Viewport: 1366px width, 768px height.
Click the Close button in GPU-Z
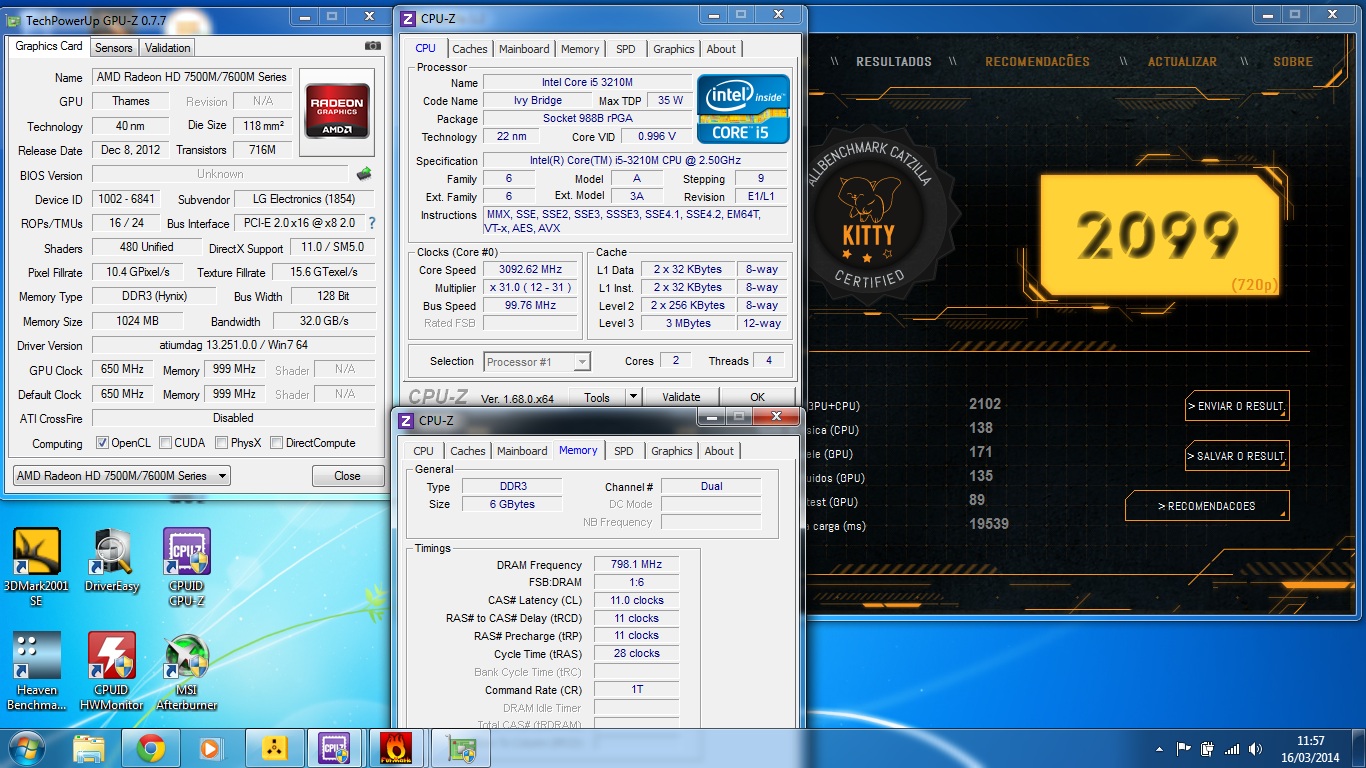tap(347, 476)
